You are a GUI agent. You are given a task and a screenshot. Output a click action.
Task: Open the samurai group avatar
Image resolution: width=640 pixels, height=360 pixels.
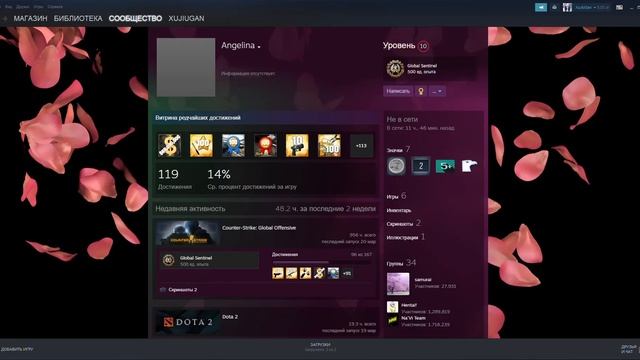[x=398, y=284]
